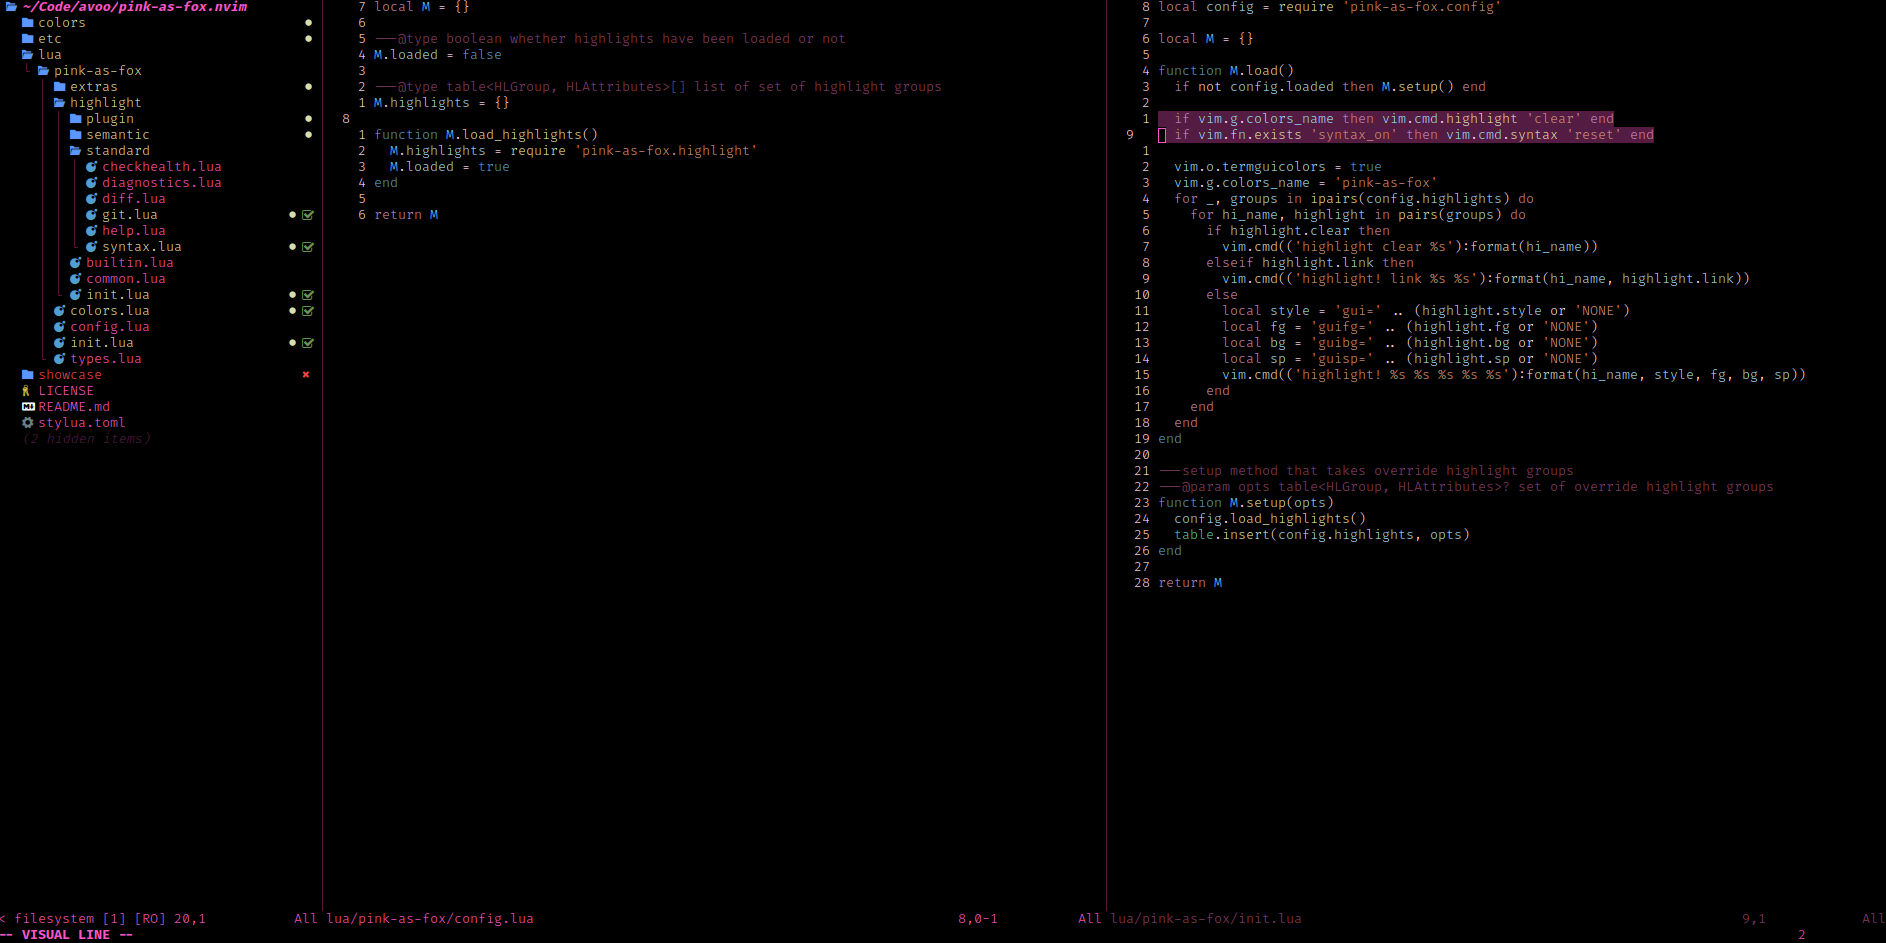Image resolution: width=1886 pixels, height=943 pixels.
Task: Click the gear icon next to stylua.toml
Action: 27,423
